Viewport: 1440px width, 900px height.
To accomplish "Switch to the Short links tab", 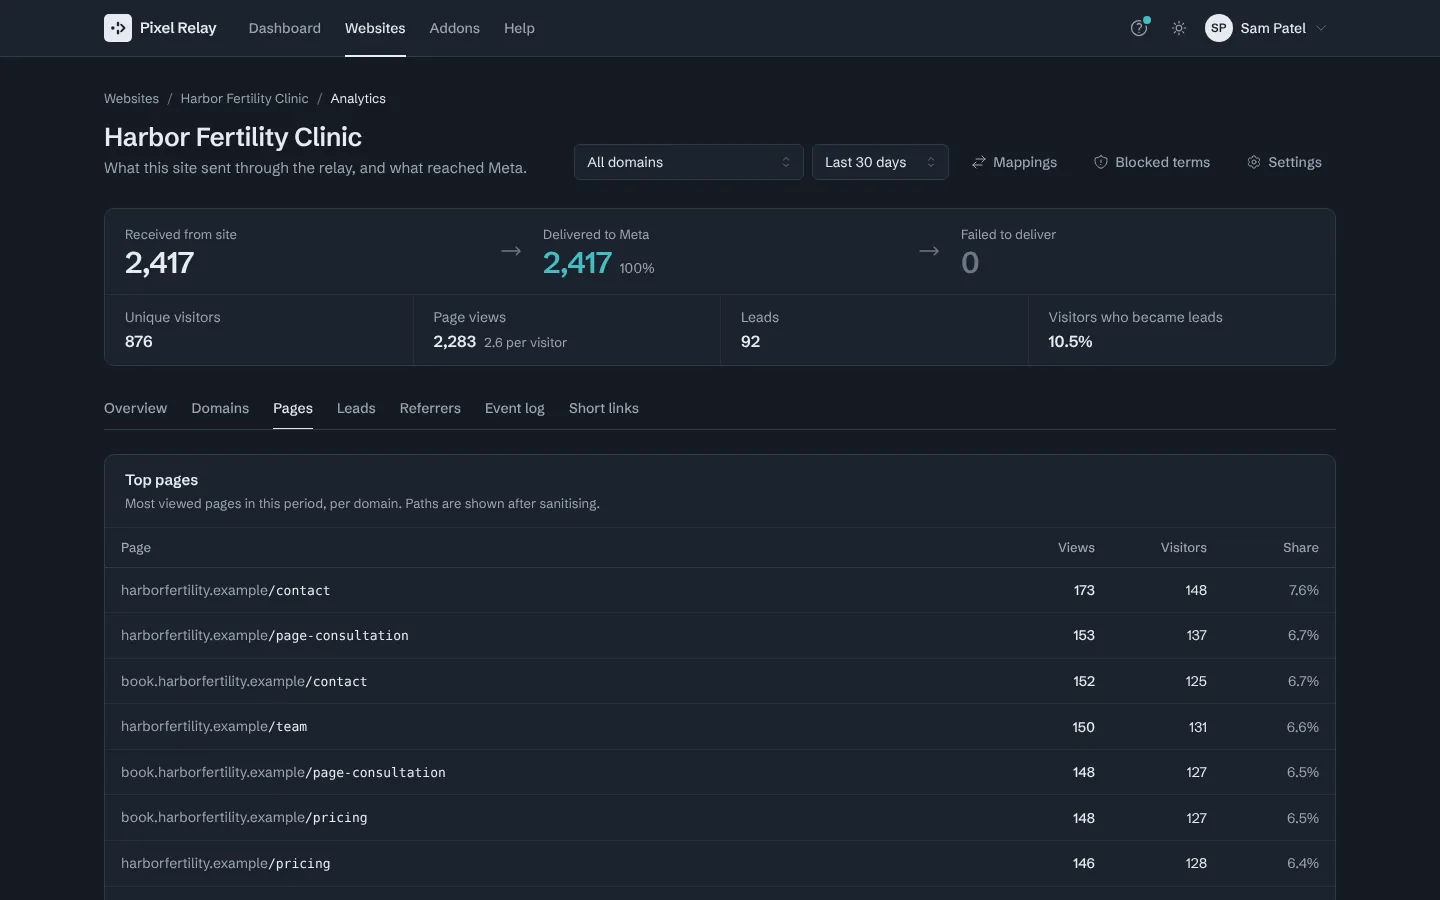I will pos(604,408).
